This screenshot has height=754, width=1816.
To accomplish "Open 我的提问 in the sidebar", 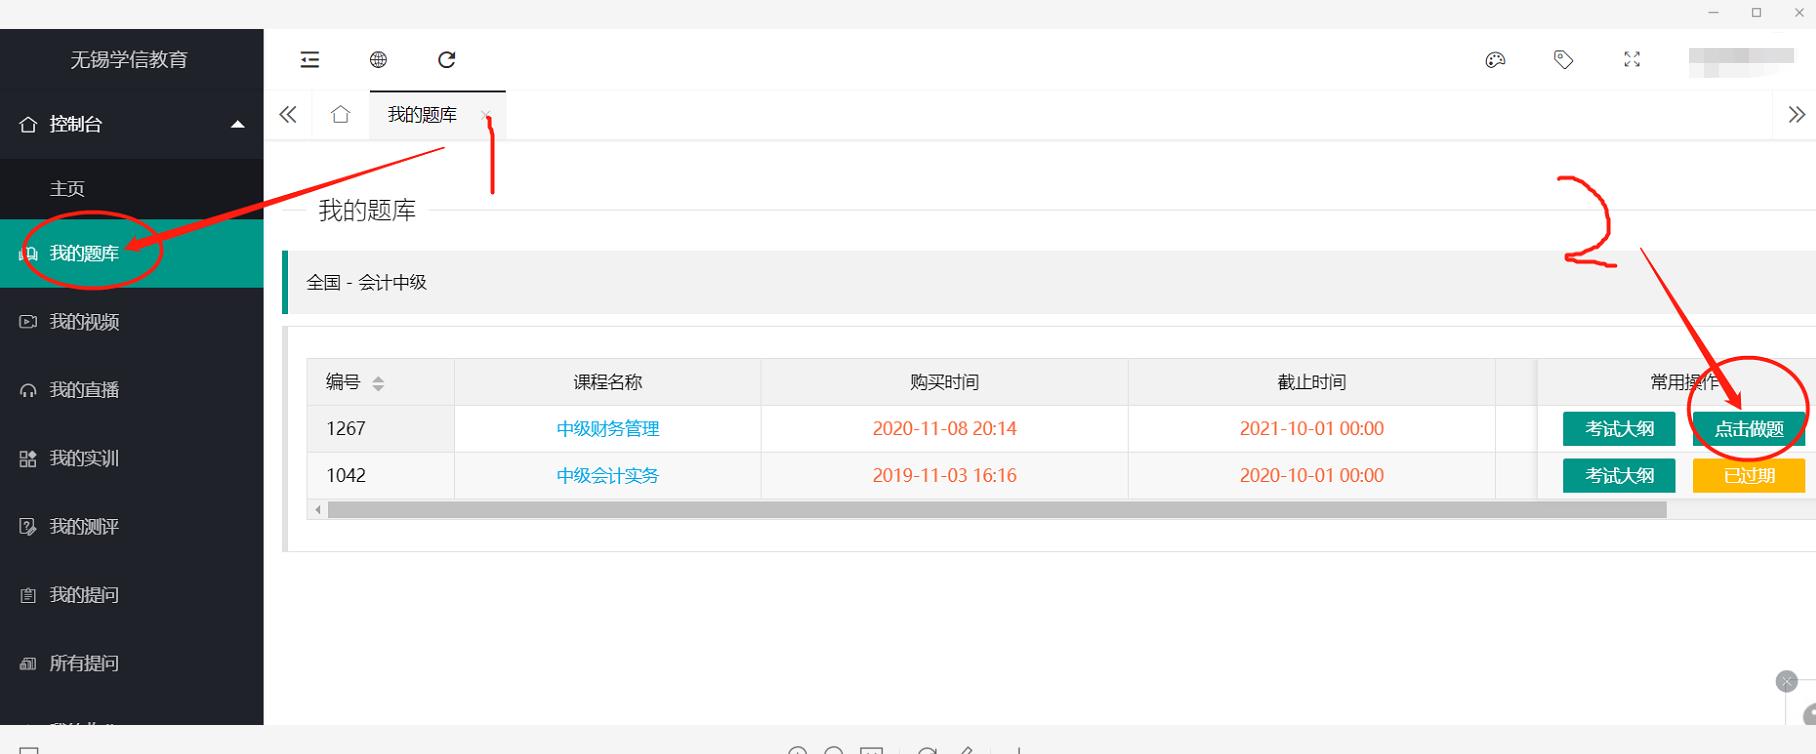I will 132,595.
